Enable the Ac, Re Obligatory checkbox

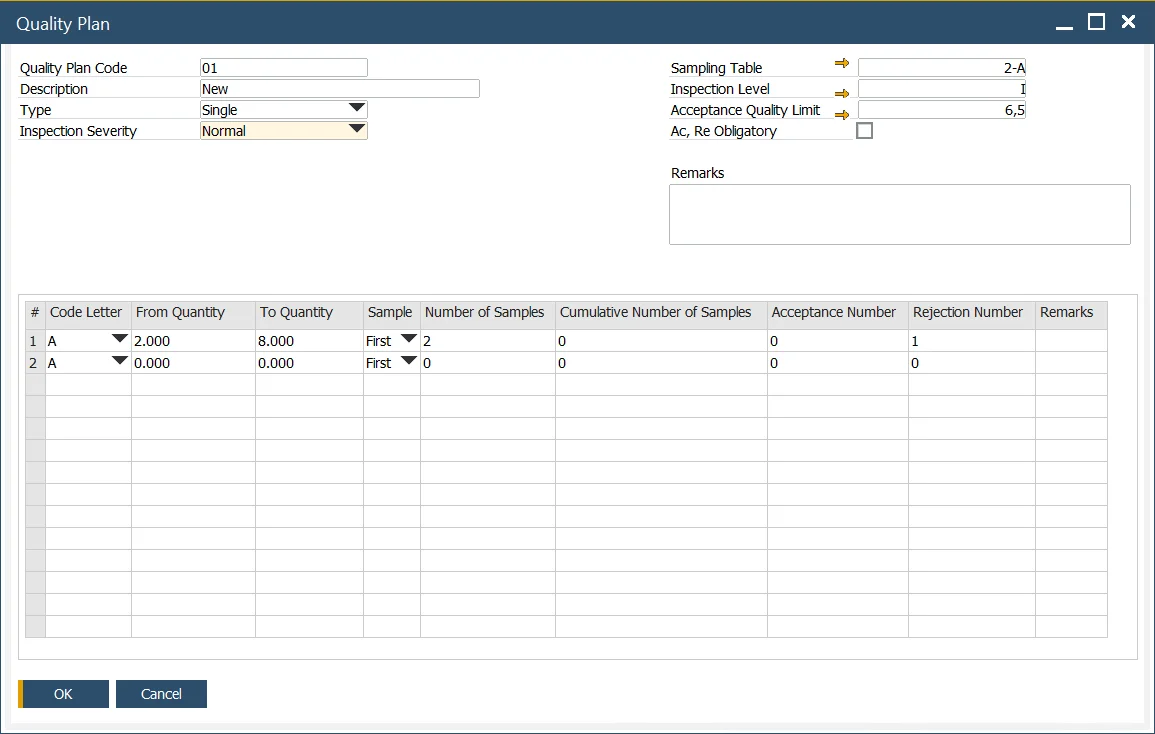click(x=865, y=131)
